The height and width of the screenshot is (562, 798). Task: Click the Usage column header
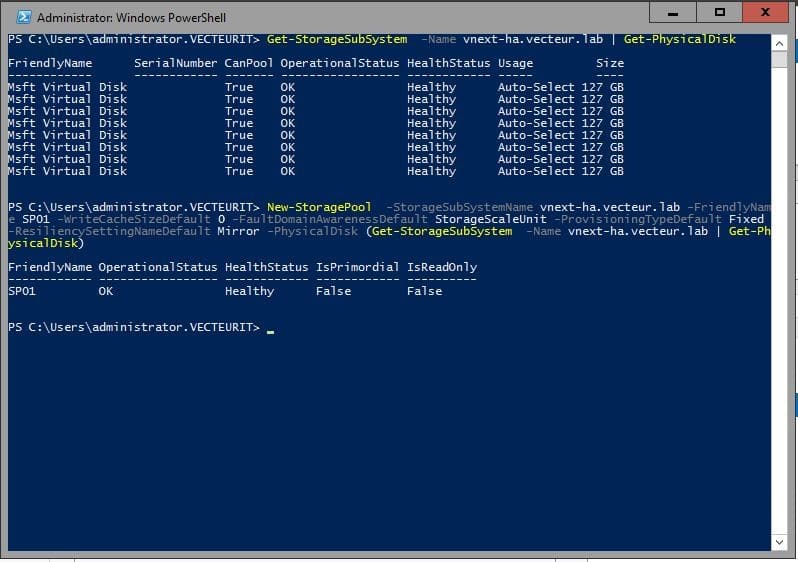click(x=516, y=63)
